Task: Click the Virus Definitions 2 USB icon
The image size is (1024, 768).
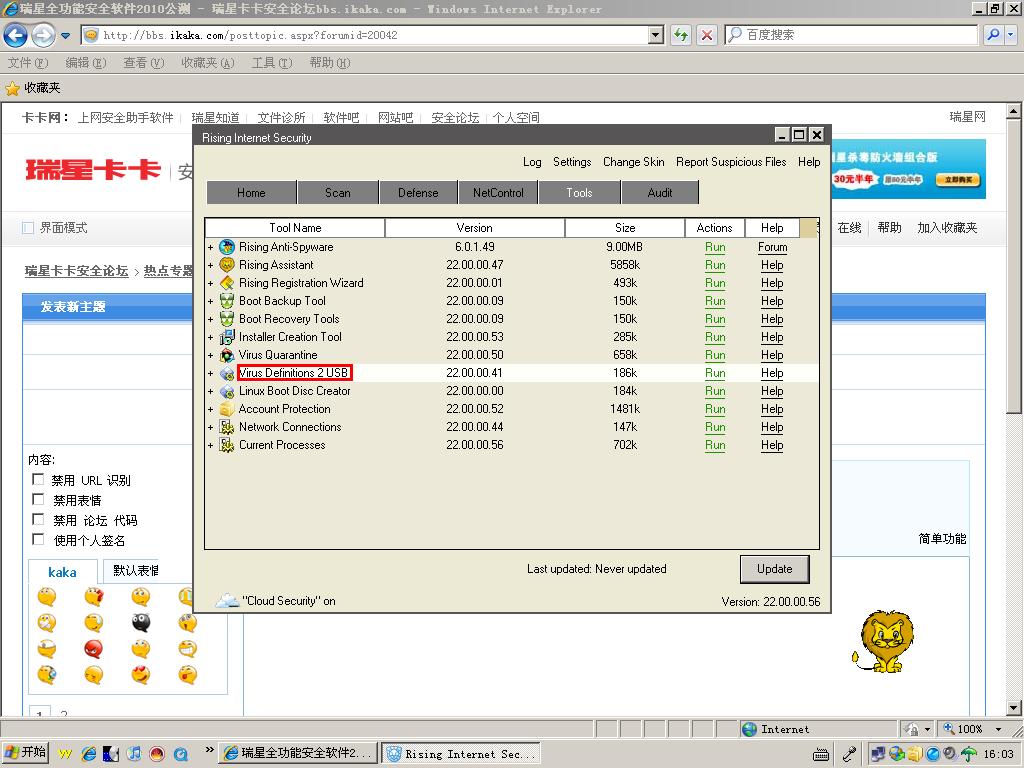Action: (227, 373)
